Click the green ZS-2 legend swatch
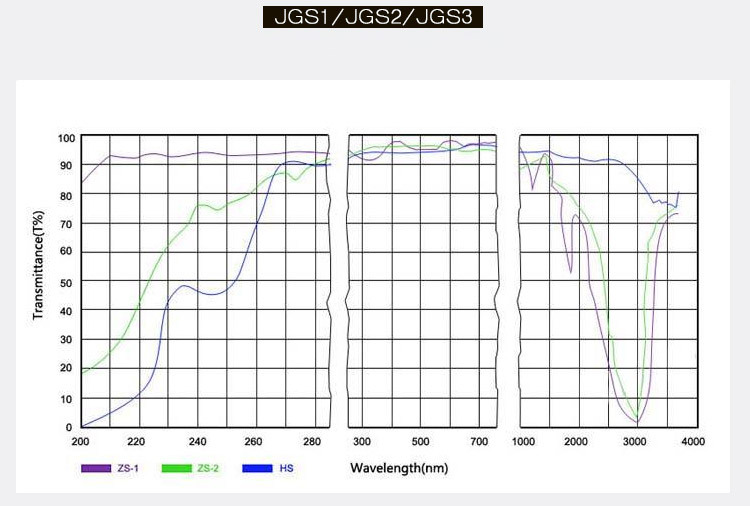Viewport: 750px width, 506px height. (176, 468)
